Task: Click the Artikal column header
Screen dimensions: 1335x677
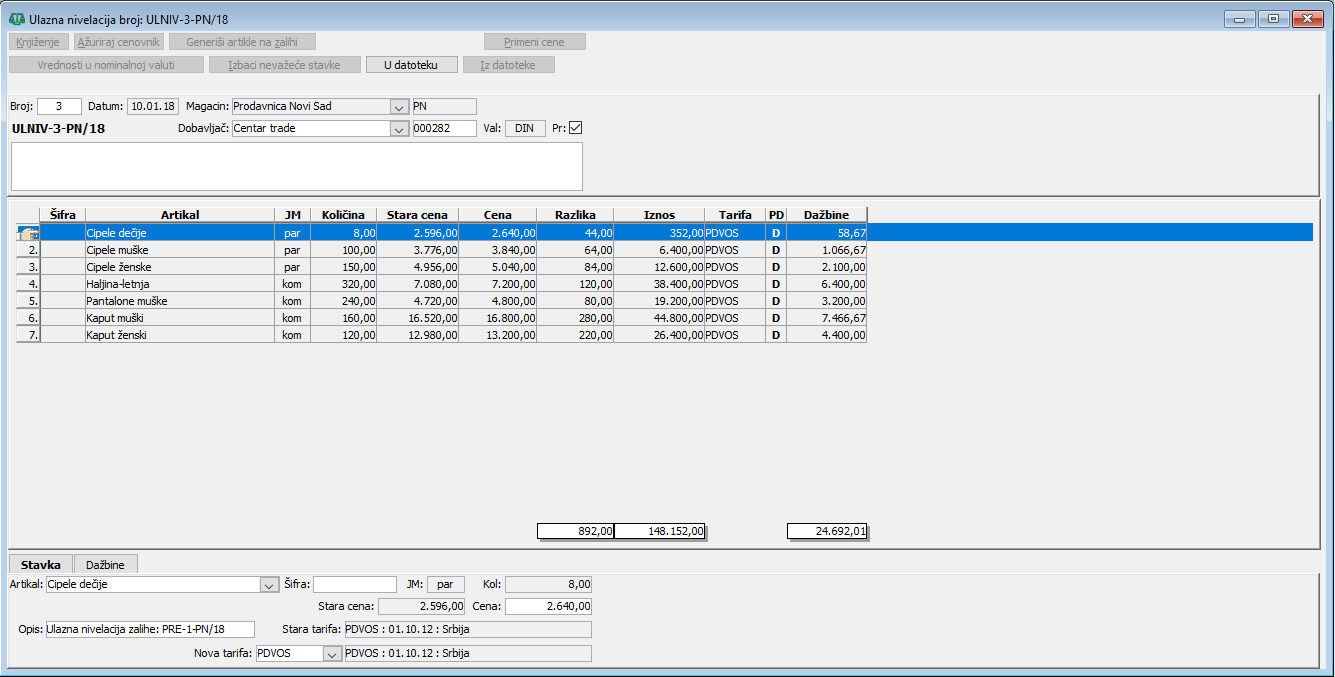Action: tap(180, 215)
